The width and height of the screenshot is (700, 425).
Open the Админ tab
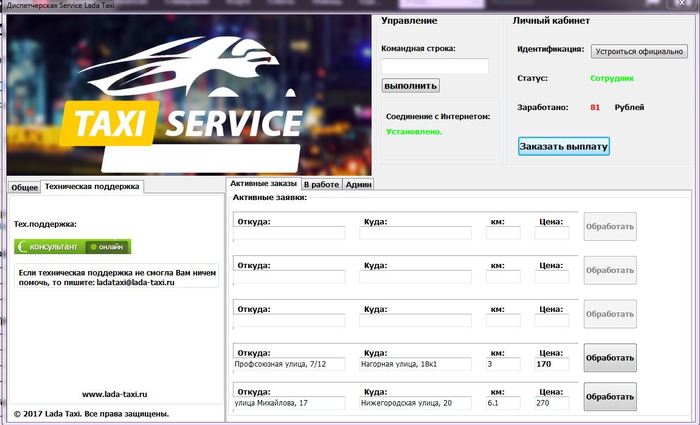click(358, 184)
